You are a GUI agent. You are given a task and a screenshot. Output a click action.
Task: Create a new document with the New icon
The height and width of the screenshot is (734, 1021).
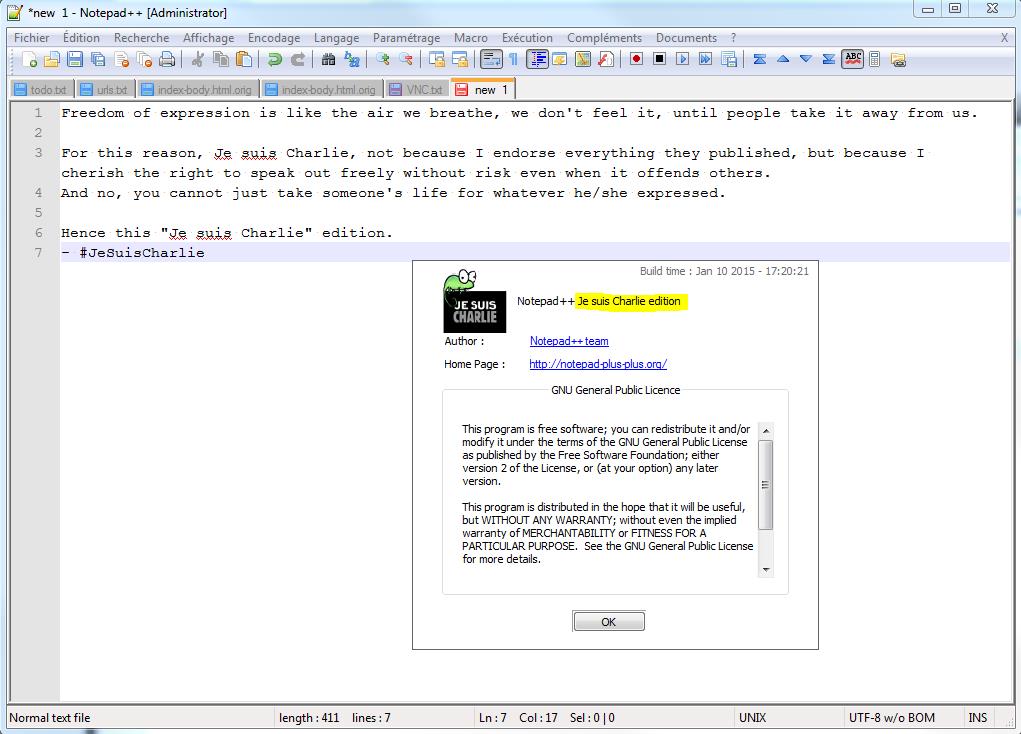pyautogui.click(x=29, y=60)
